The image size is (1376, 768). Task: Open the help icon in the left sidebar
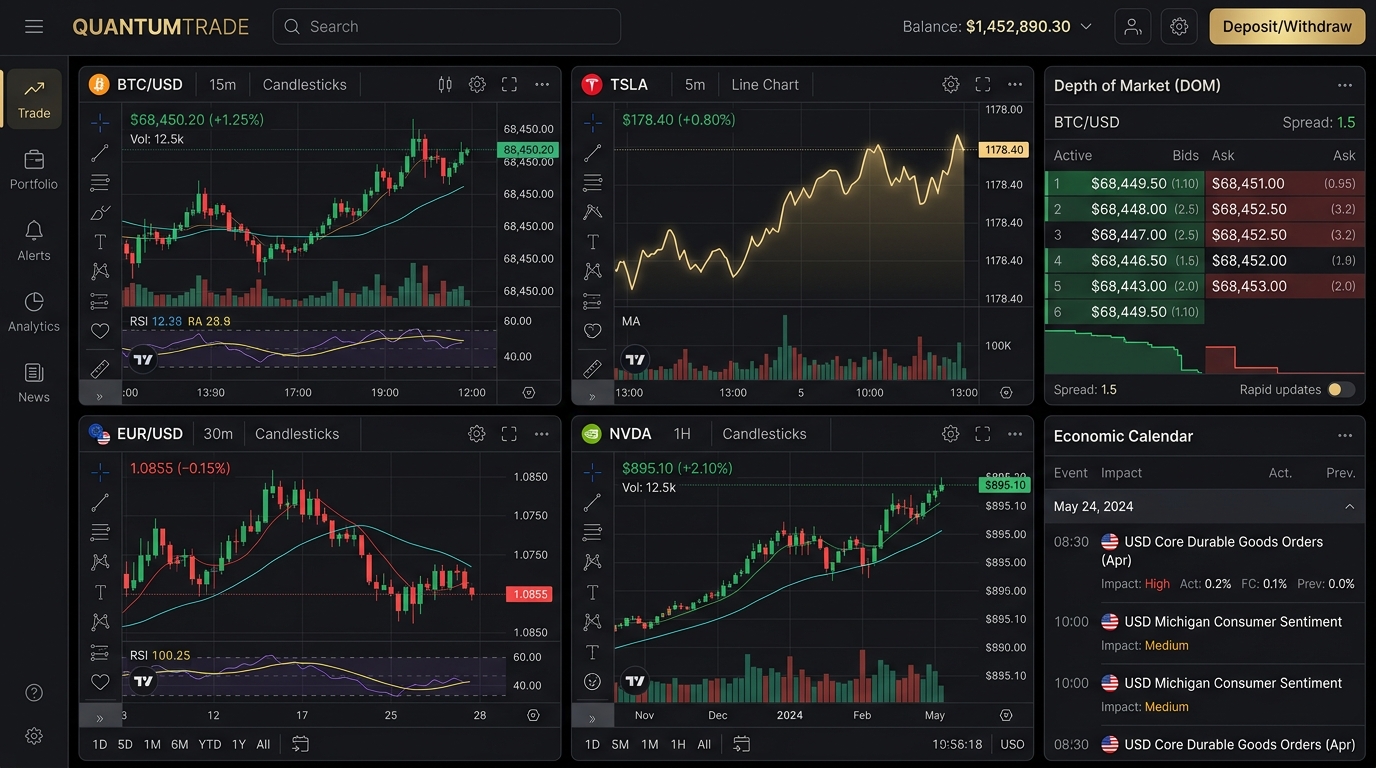coord(34,693)
